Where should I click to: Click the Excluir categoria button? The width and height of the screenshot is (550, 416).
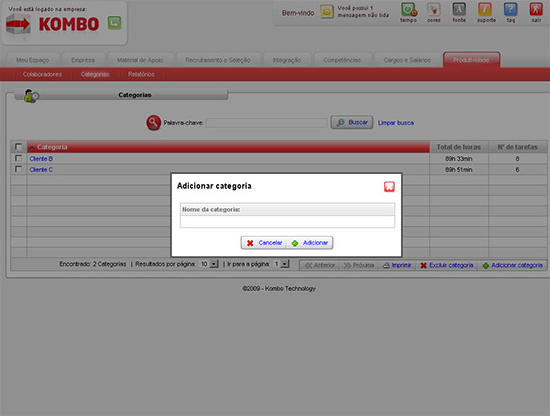coord(447,265)
